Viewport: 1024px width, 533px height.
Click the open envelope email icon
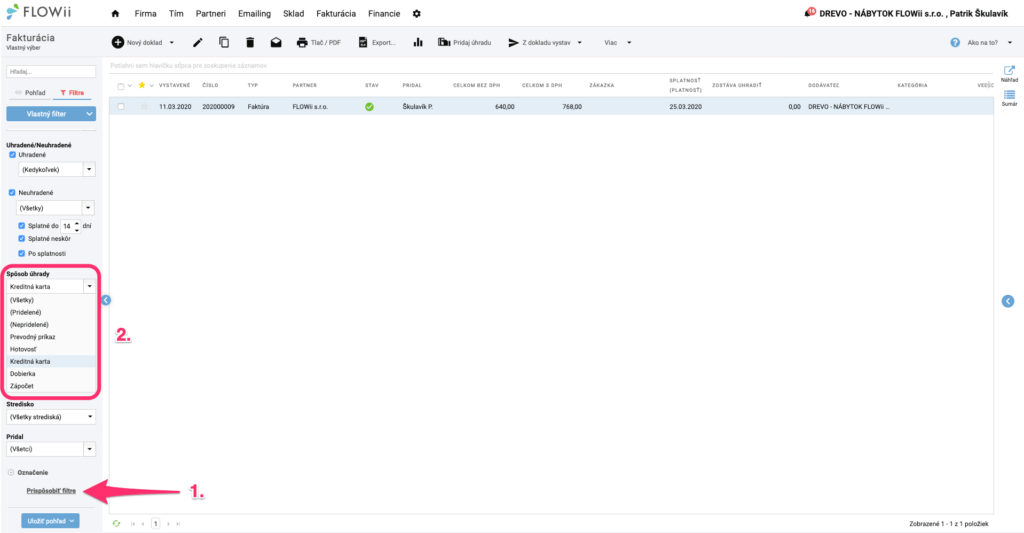[276, 42]
